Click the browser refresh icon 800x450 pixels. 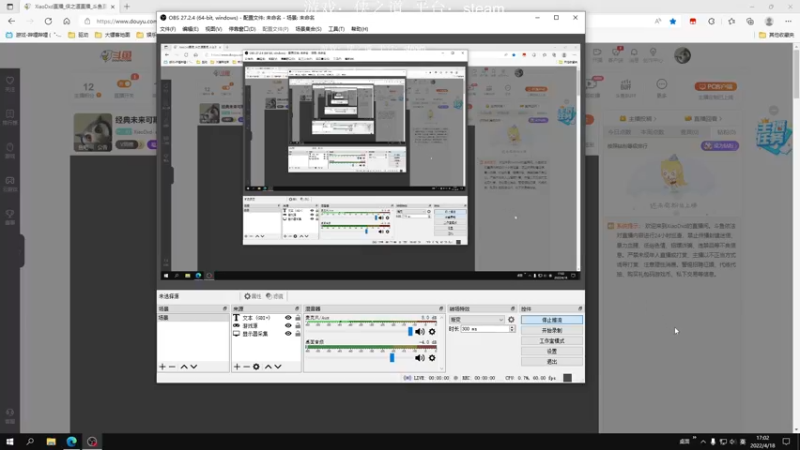[48, 21]
